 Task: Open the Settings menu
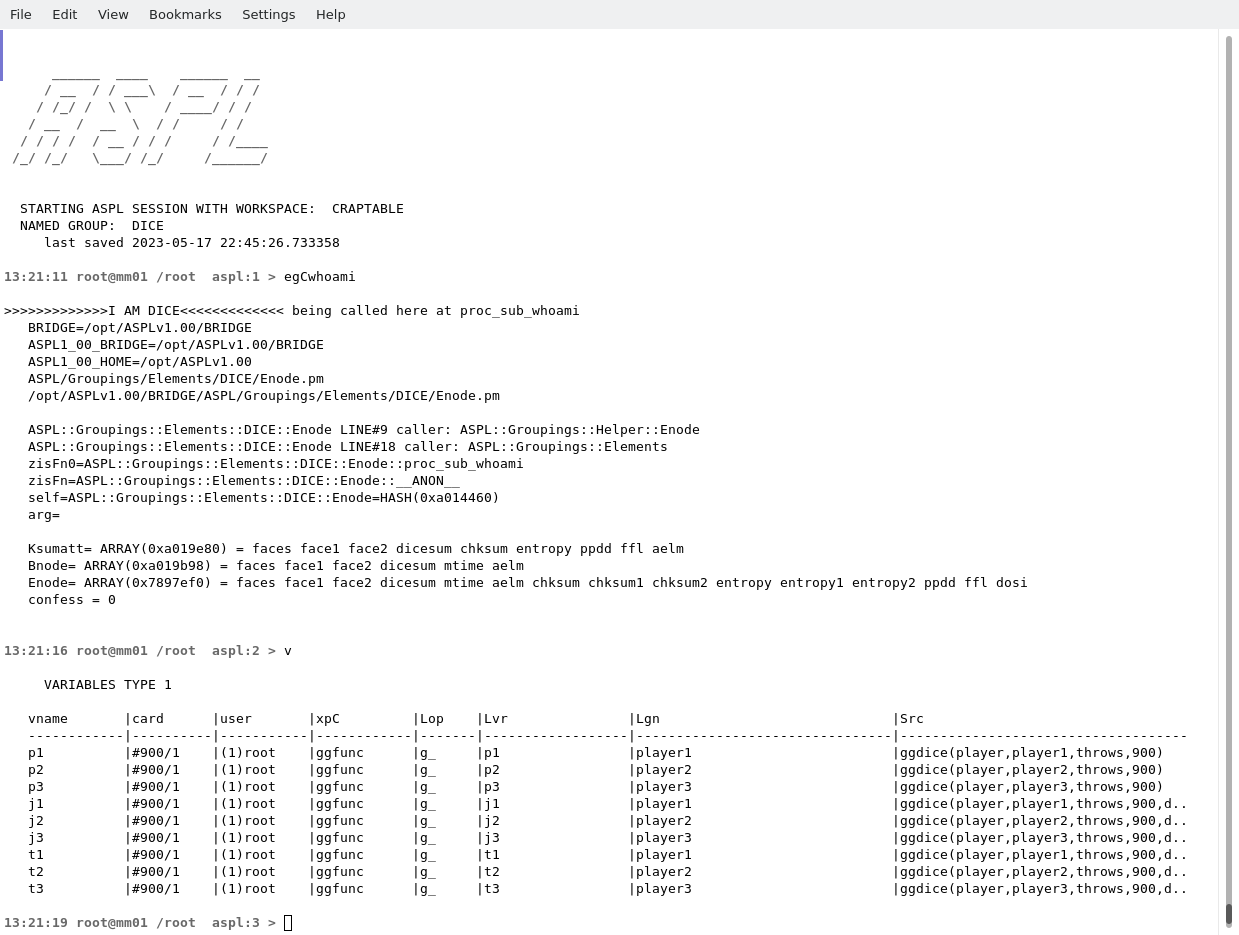pos(268,14)
